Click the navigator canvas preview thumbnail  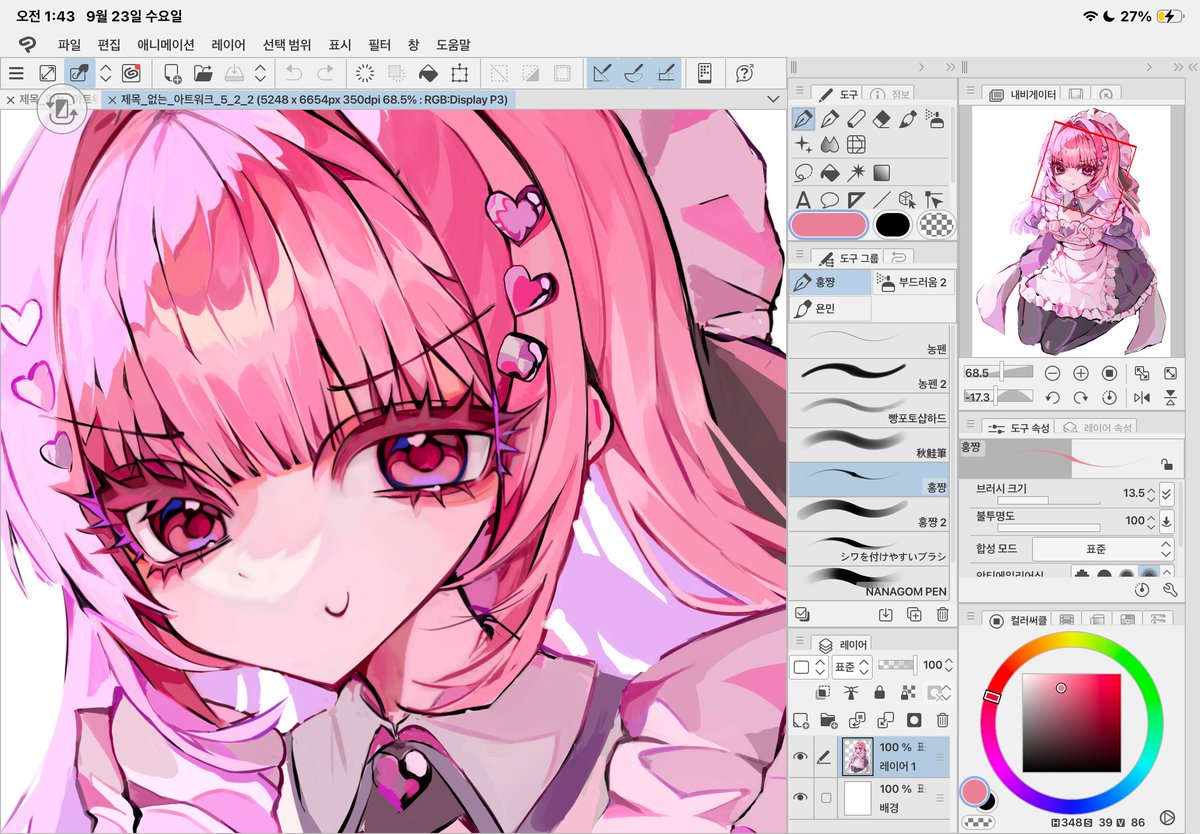(1071, 231)
